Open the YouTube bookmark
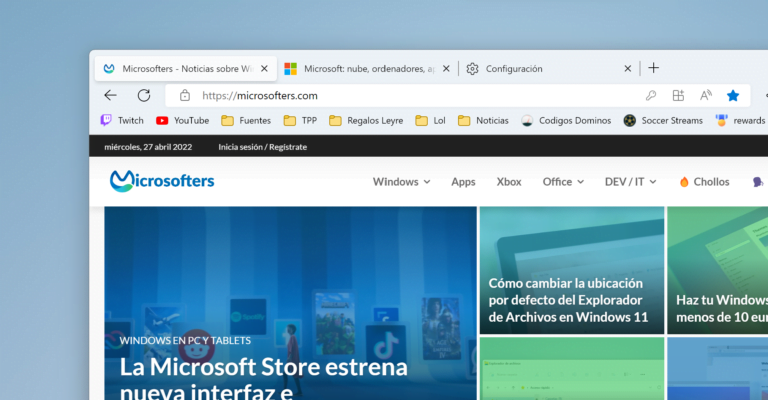The width and height of the screenshot is (768, 400). (183, 120)
